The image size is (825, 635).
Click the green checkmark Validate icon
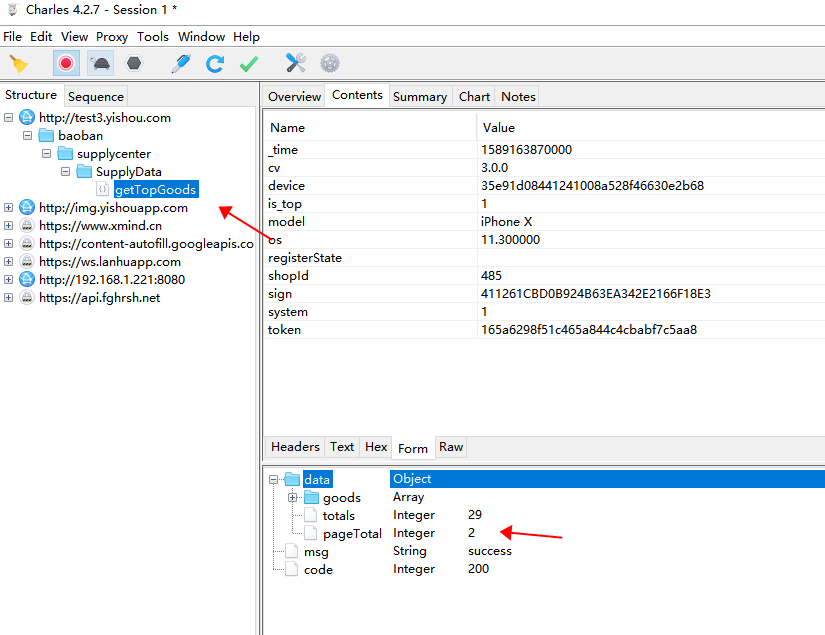coord(249,64)
